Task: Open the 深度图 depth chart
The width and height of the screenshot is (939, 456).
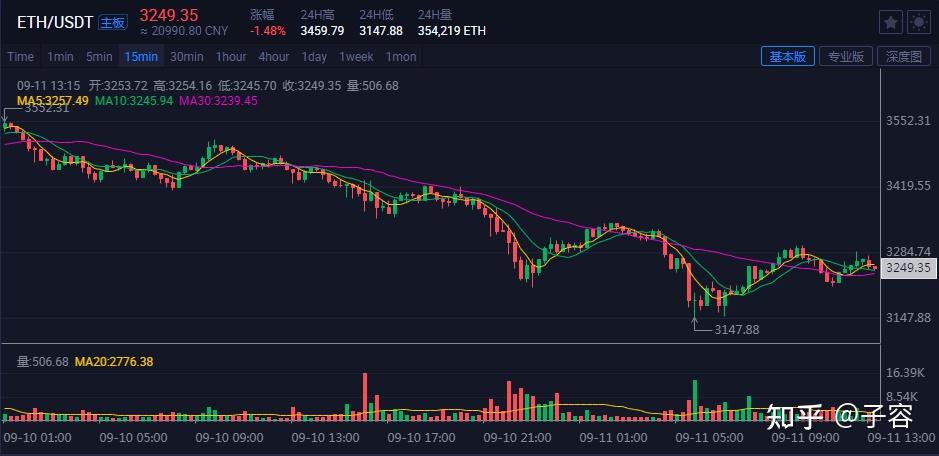Action: pos(903,57)
